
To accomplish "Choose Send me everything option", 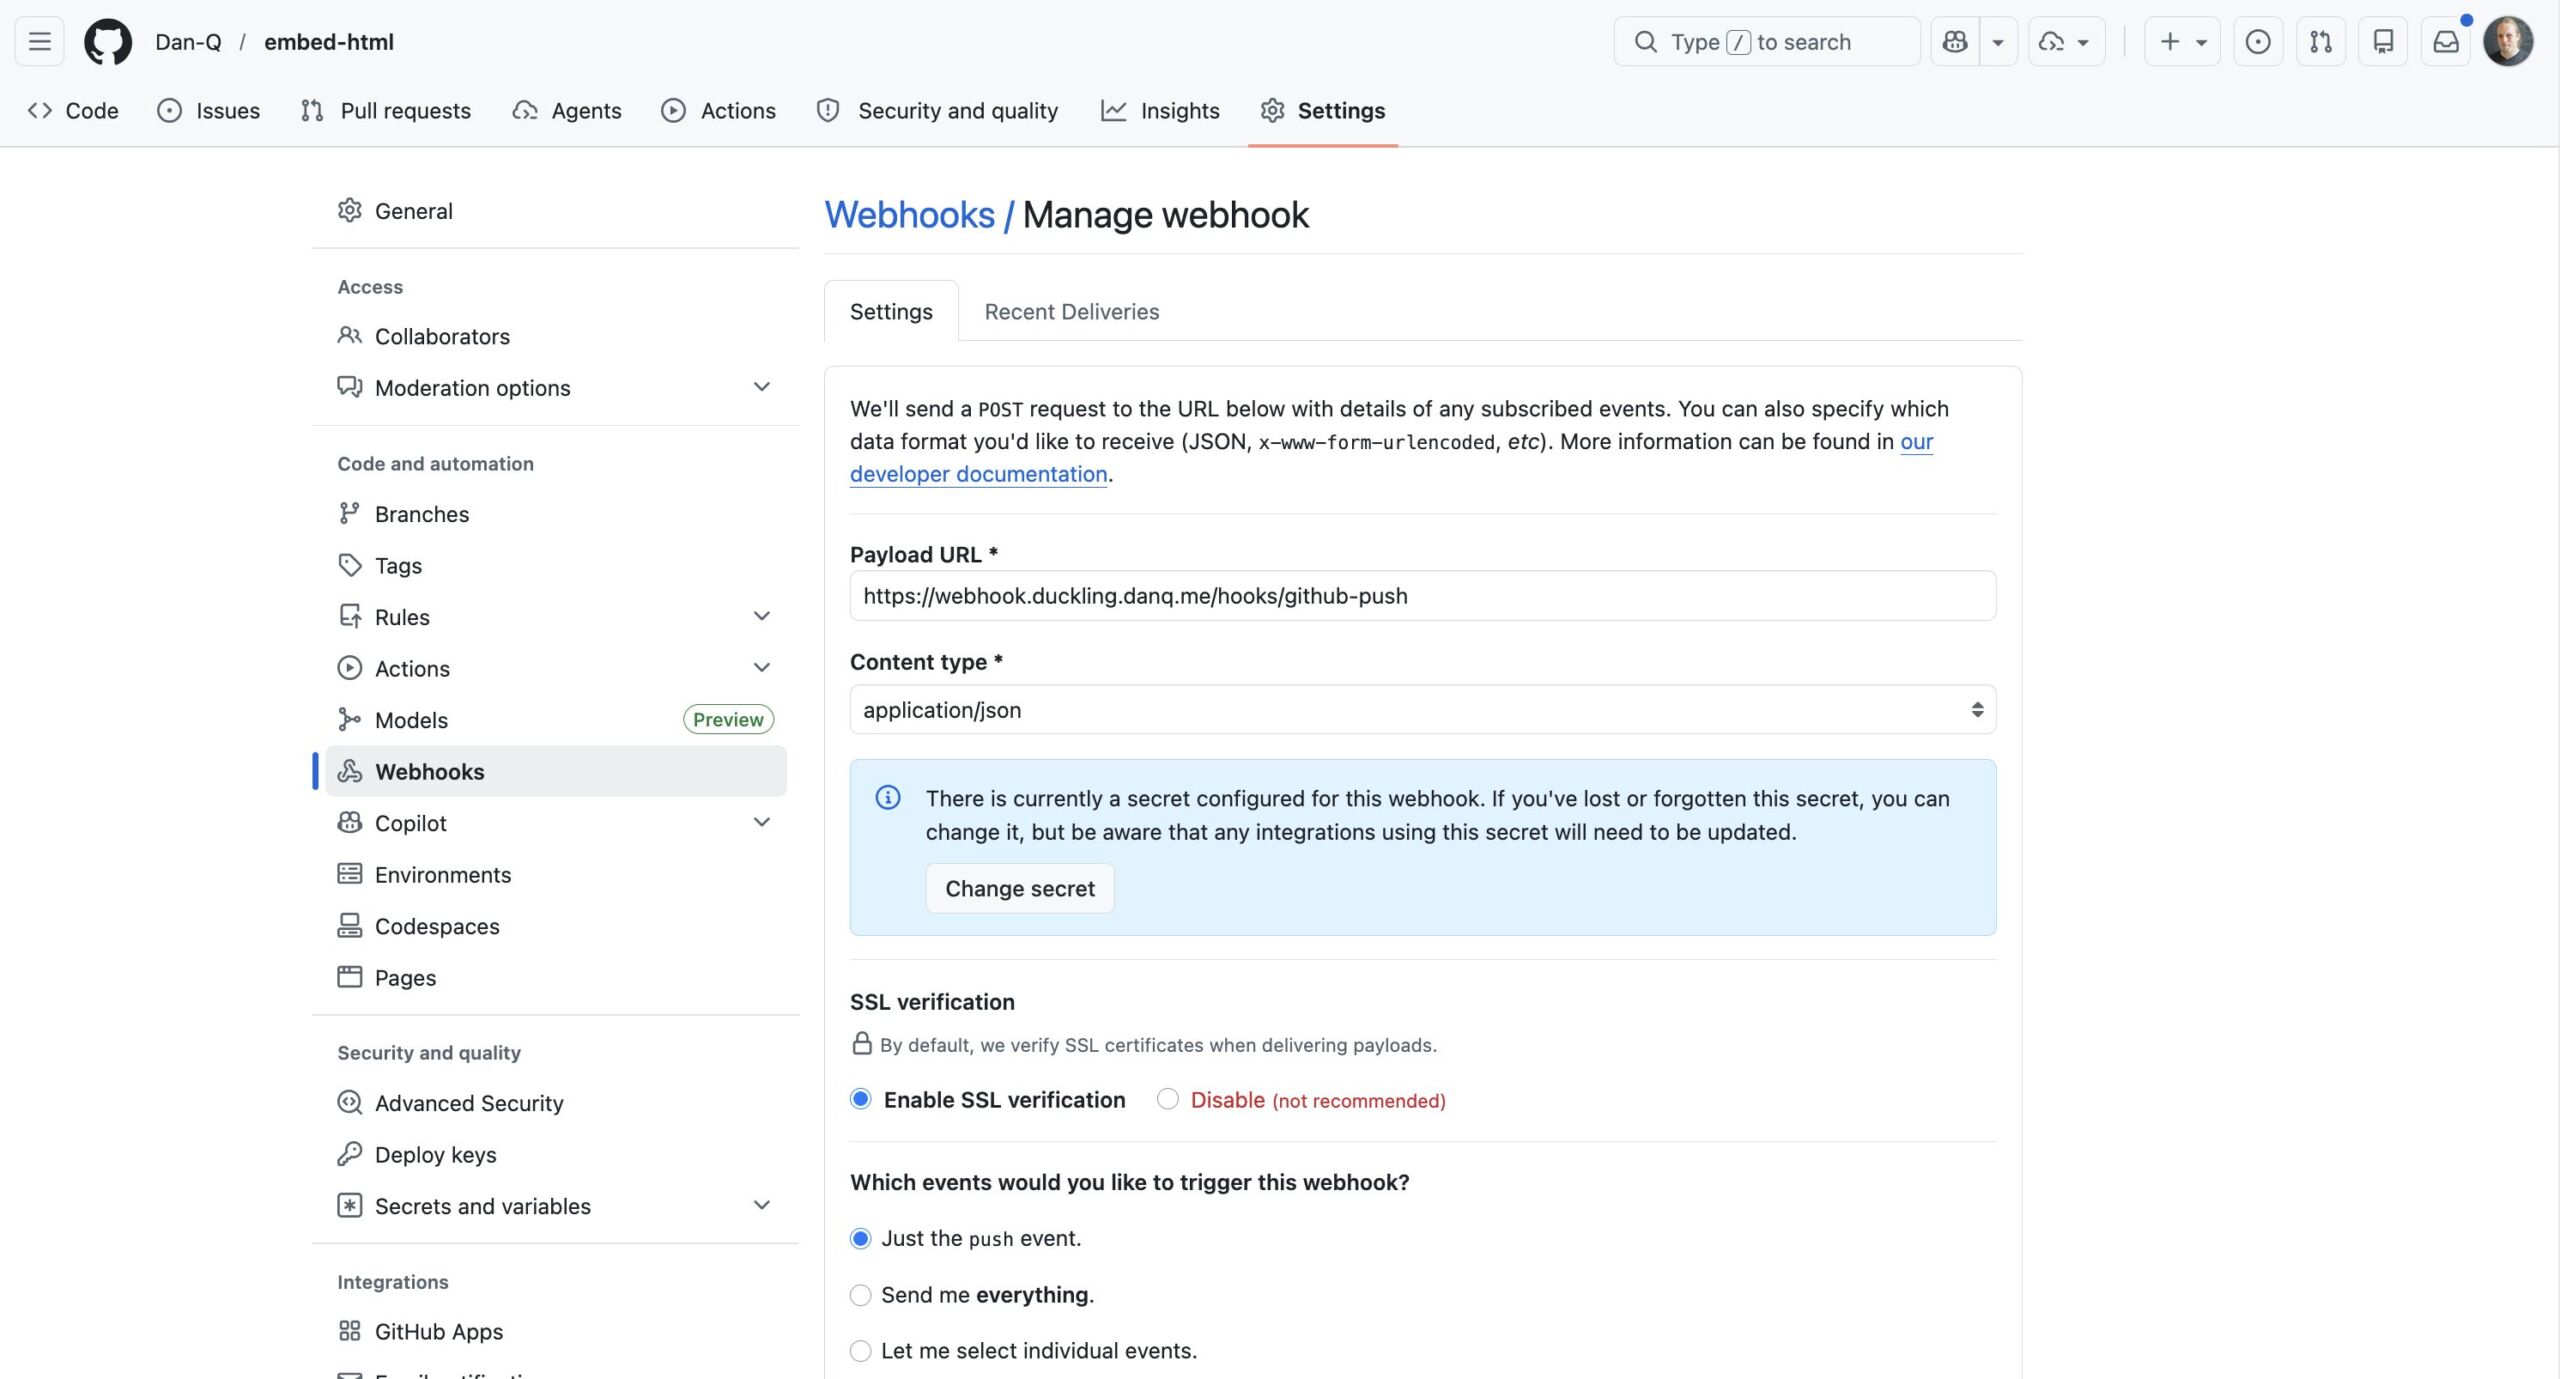I will pos(860,1295).
